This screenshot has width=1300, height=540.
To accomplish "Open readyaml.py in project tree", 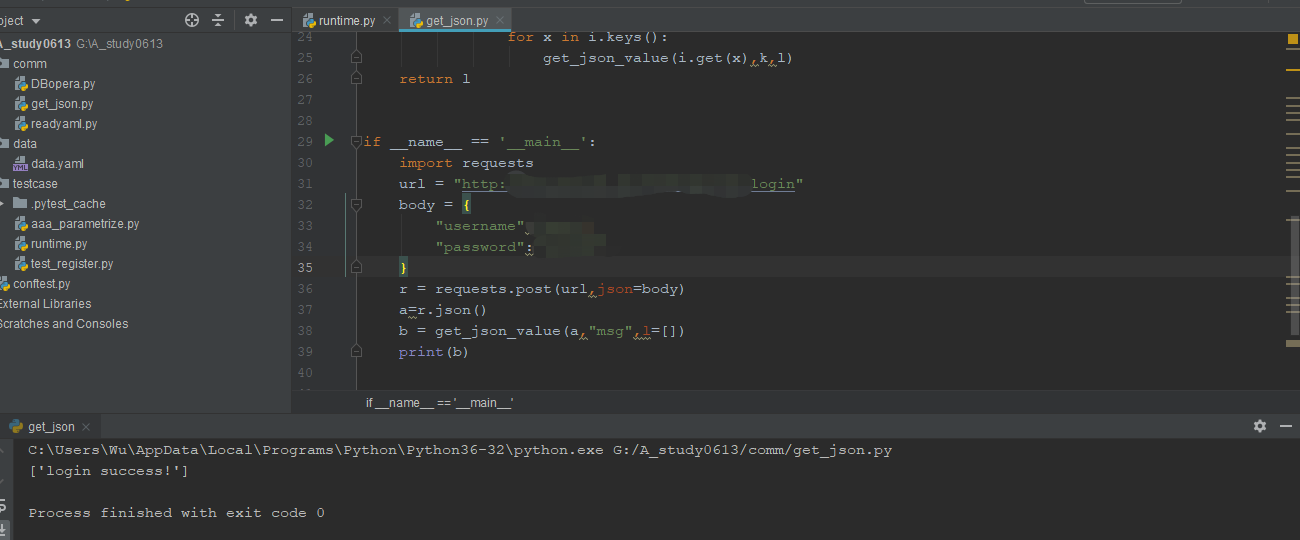I will point(64,124).
